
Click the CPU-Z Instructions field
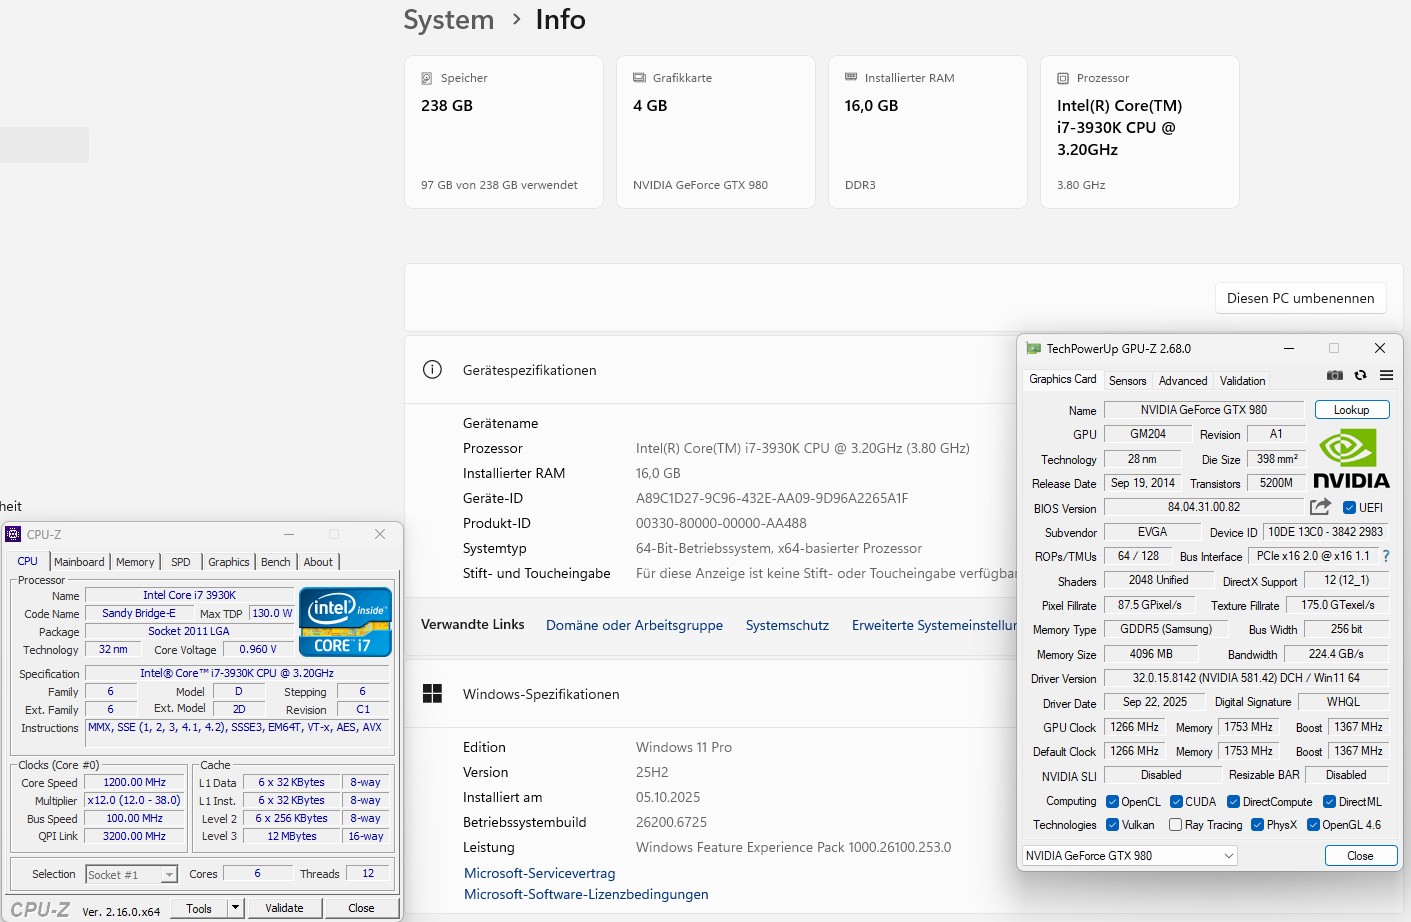[235, 734]
